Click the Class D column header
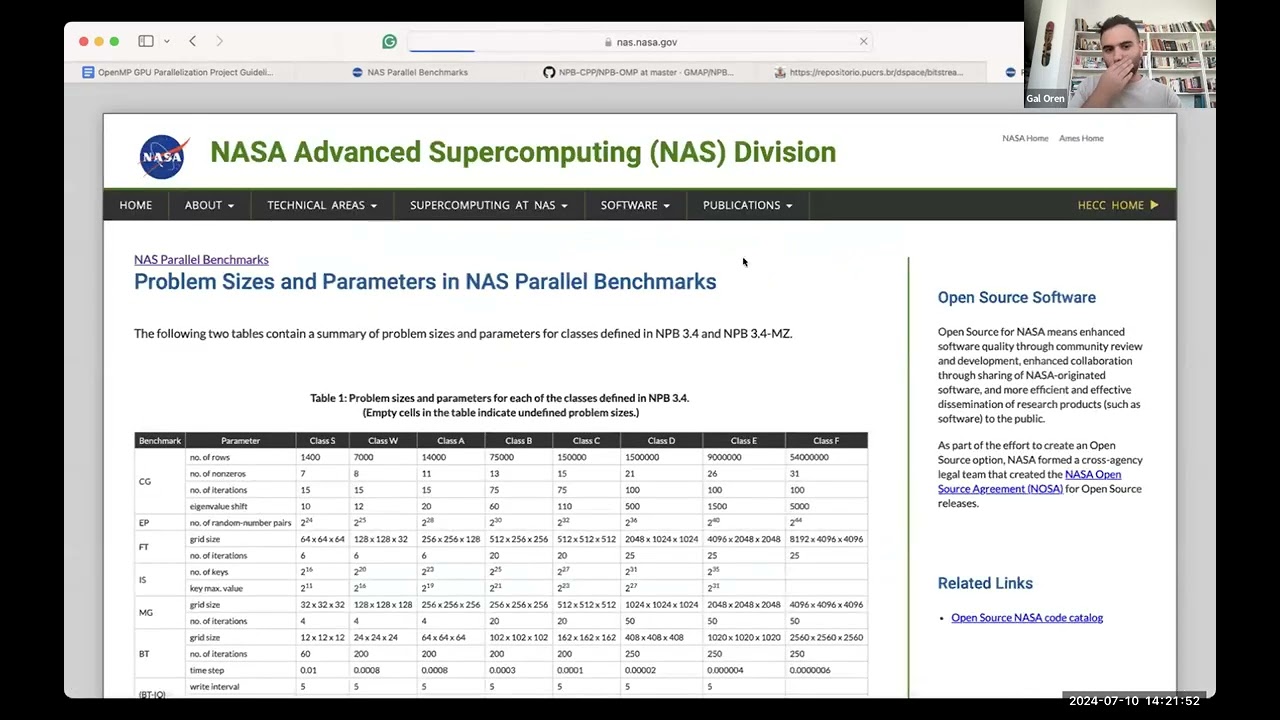The width and height of the screenshot is (1280, 720). 661,440
